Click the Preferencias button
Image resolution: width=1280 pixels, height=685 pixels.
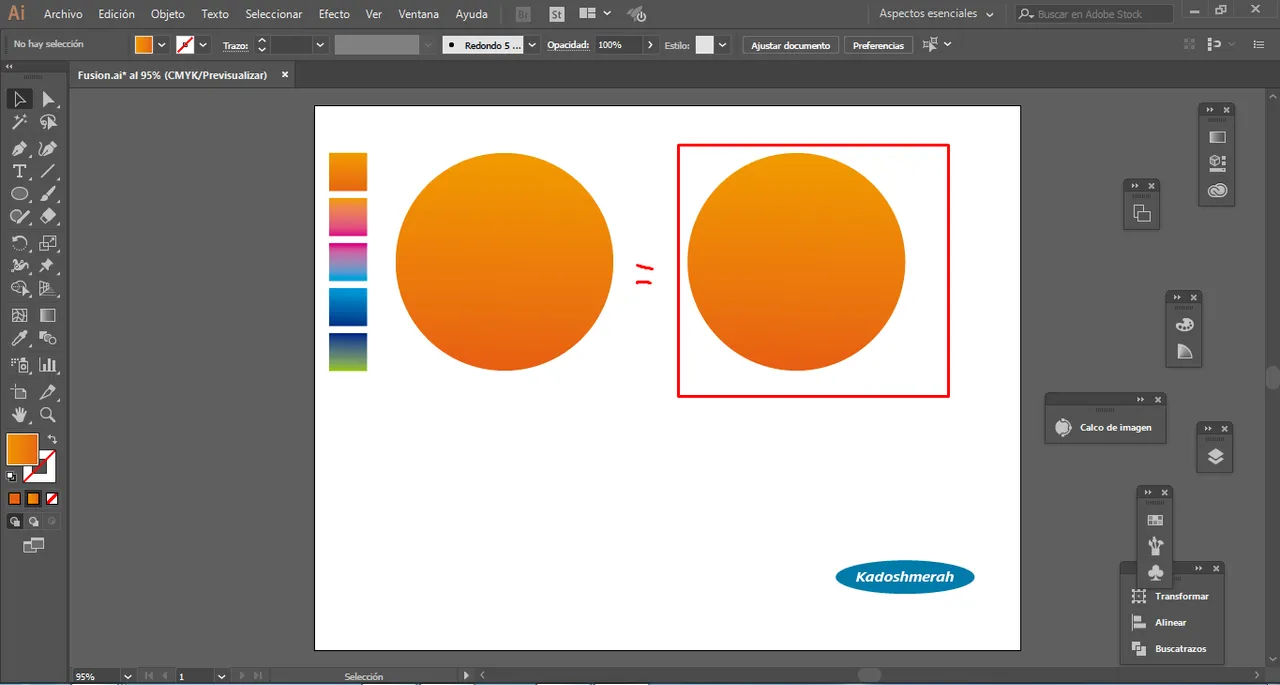(878, 45)
